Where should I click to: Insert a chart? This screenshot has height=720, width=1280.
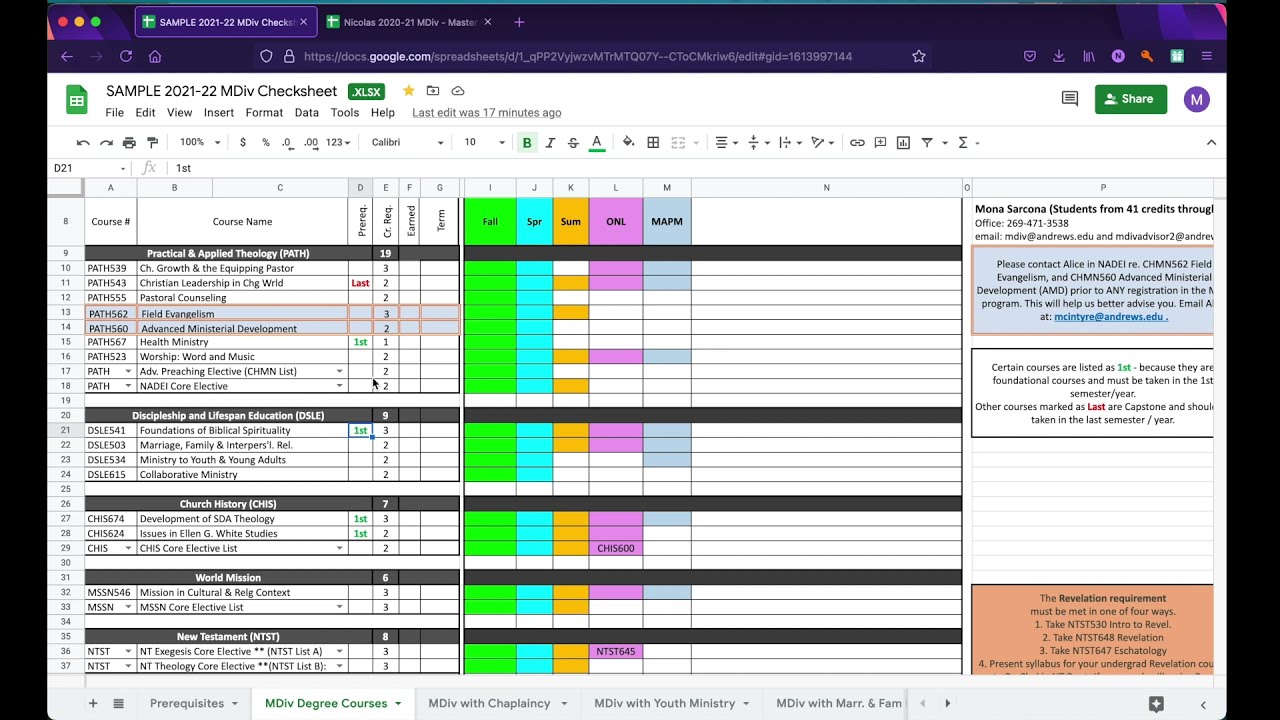coord(903,143)
